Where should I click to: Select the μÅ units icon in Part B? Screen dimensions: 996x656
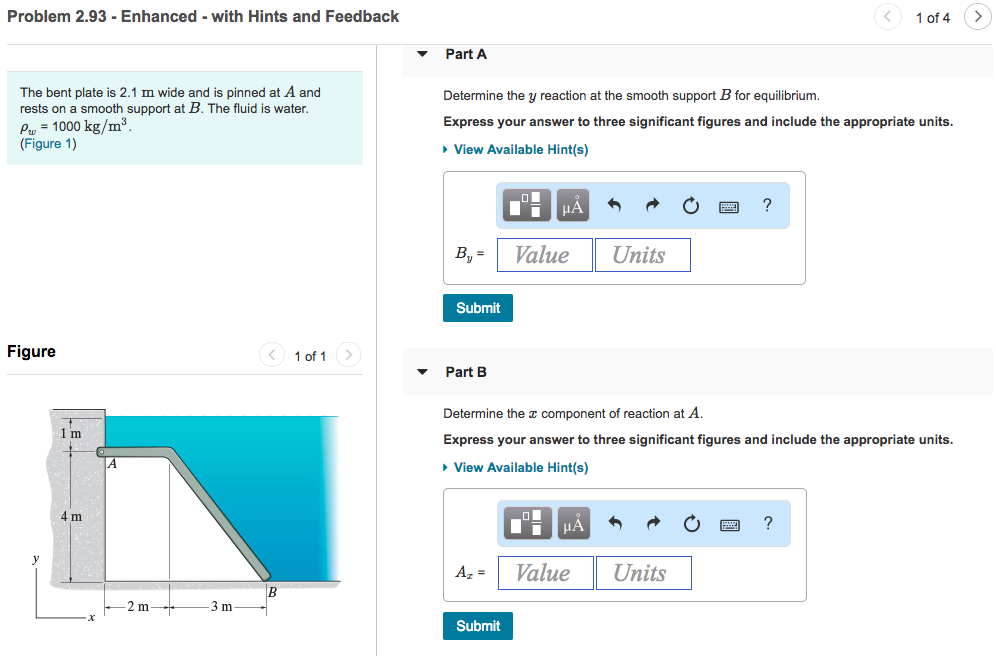tap(572, 523)
